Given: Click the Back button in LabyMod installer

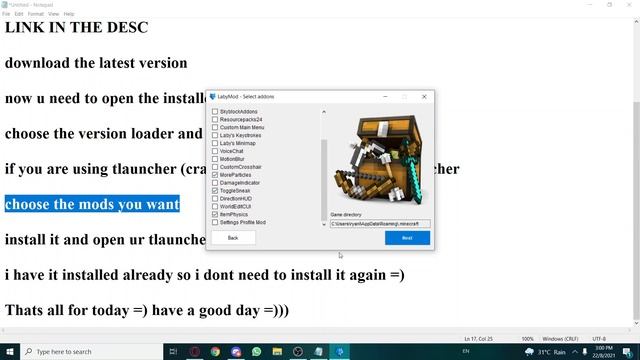Looking at the screenshot, I should [233, 238].
